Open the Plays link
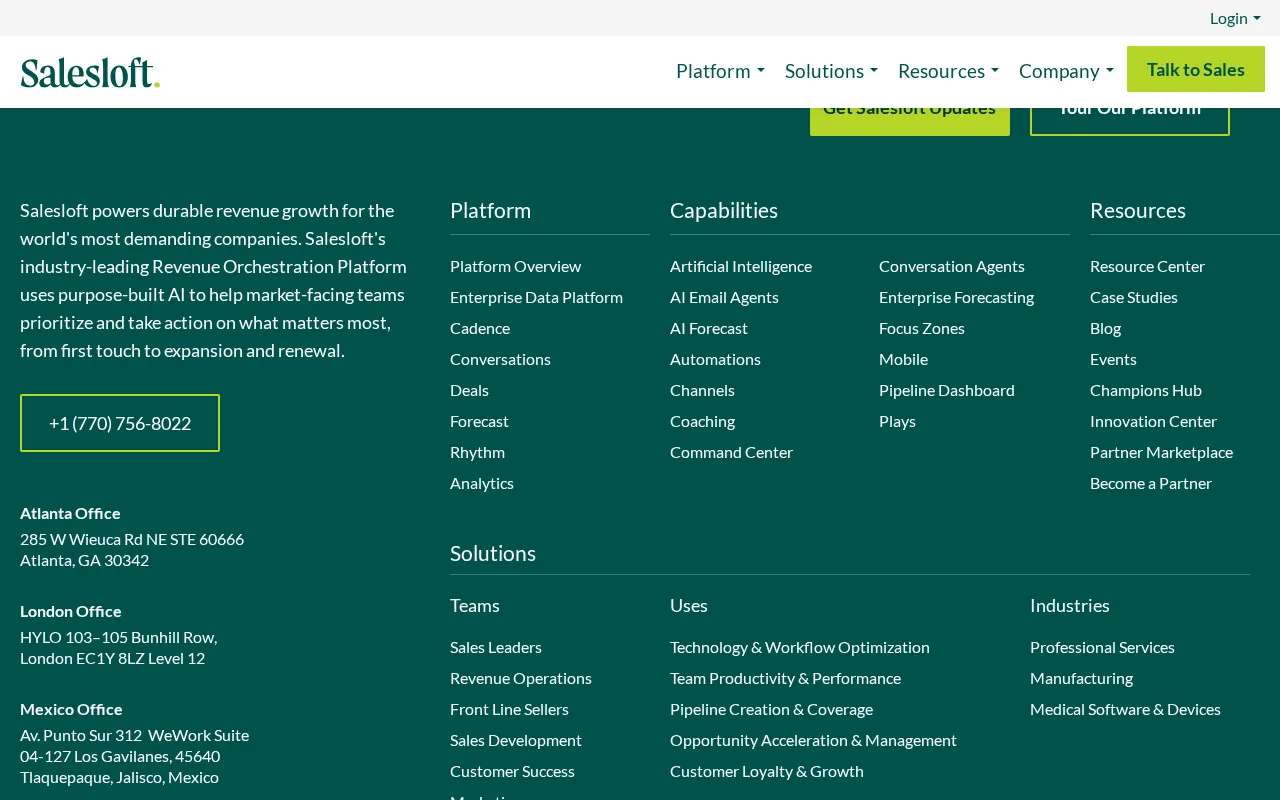This screenshot has height=800, width=1280. coord(897,421)
